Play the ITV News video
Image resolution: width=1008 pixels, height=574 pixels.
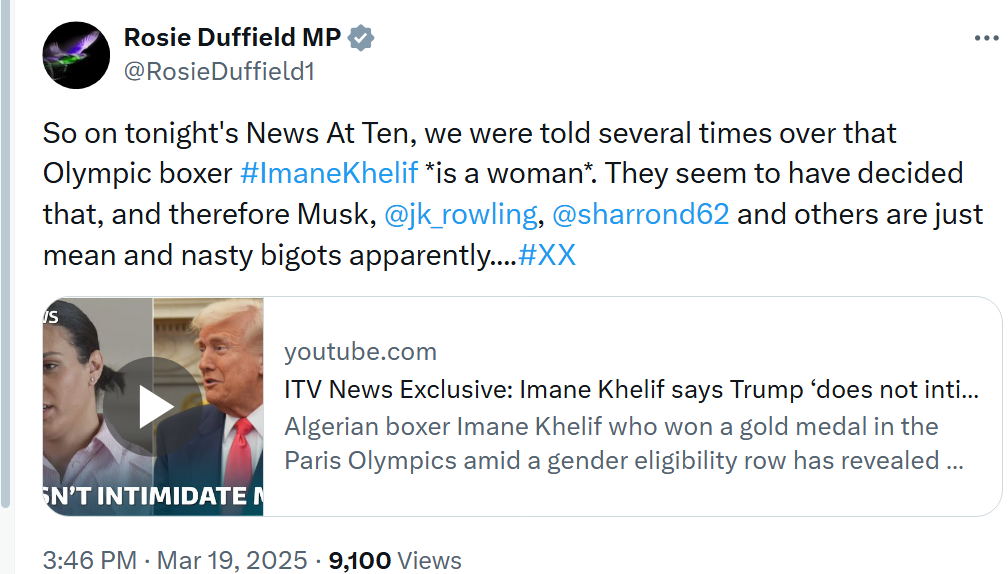(x=153, y=406)
